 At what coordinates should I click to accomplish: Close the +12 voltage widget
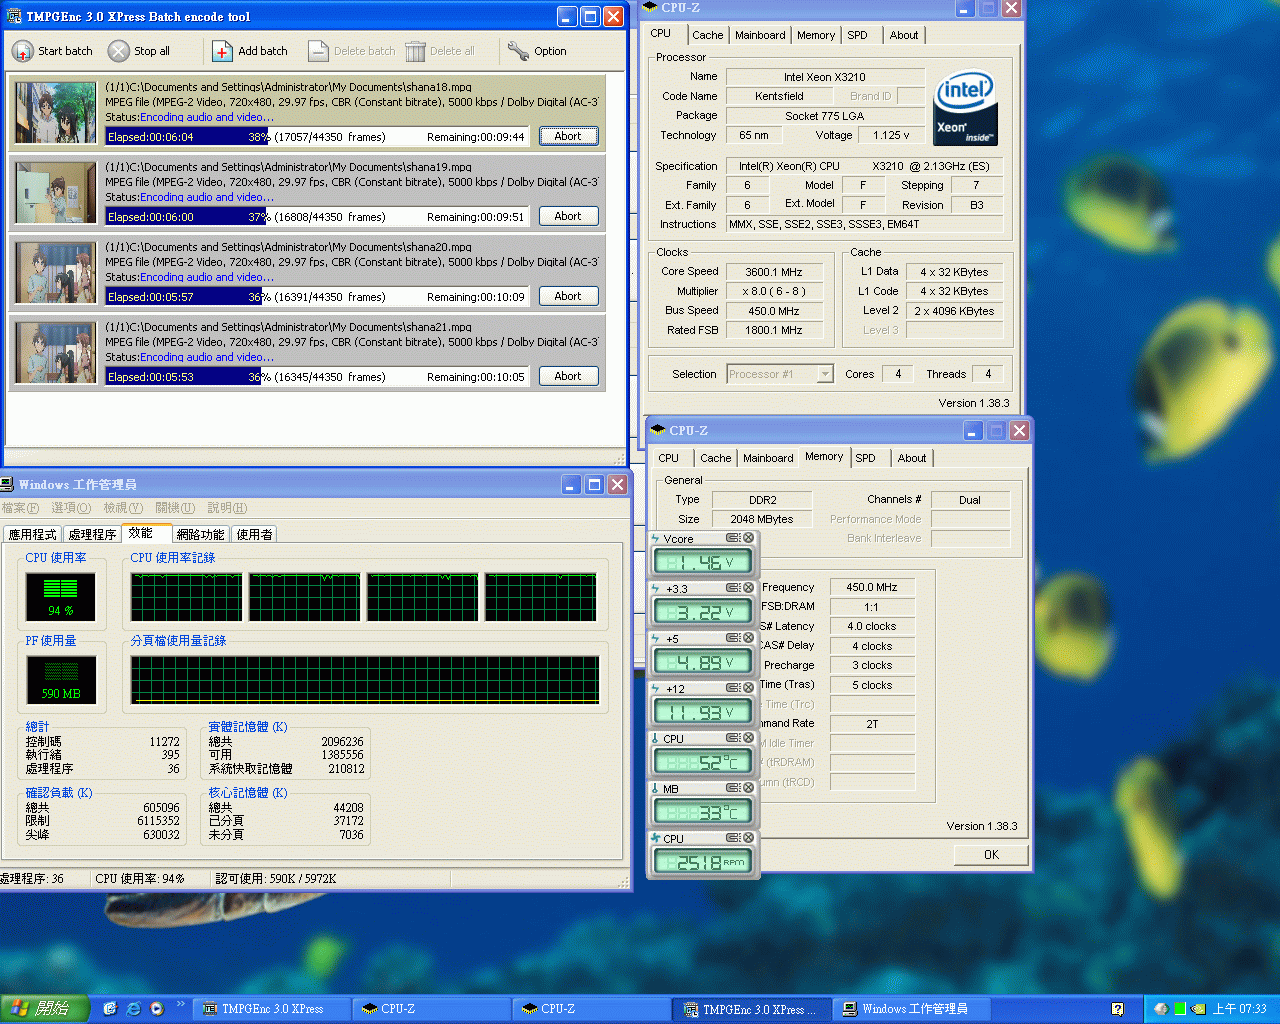(x=748, y=688)
